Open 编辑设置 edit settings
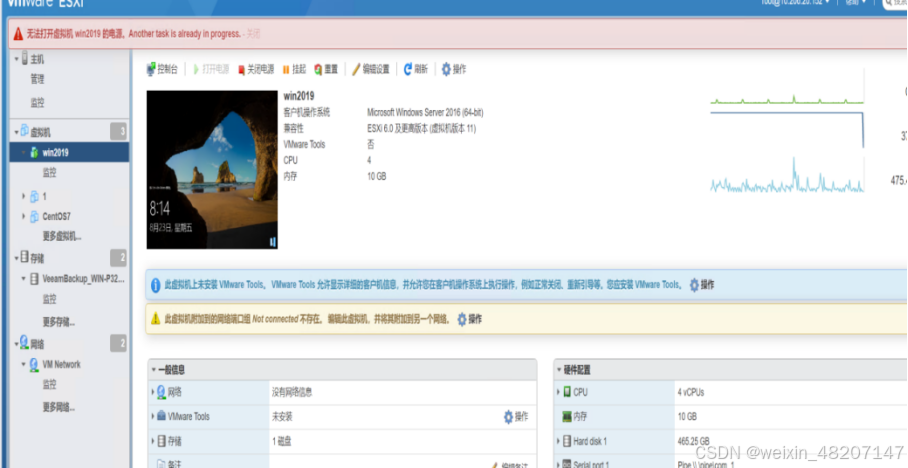The image size is (908, 468). [x=371, y=69]
